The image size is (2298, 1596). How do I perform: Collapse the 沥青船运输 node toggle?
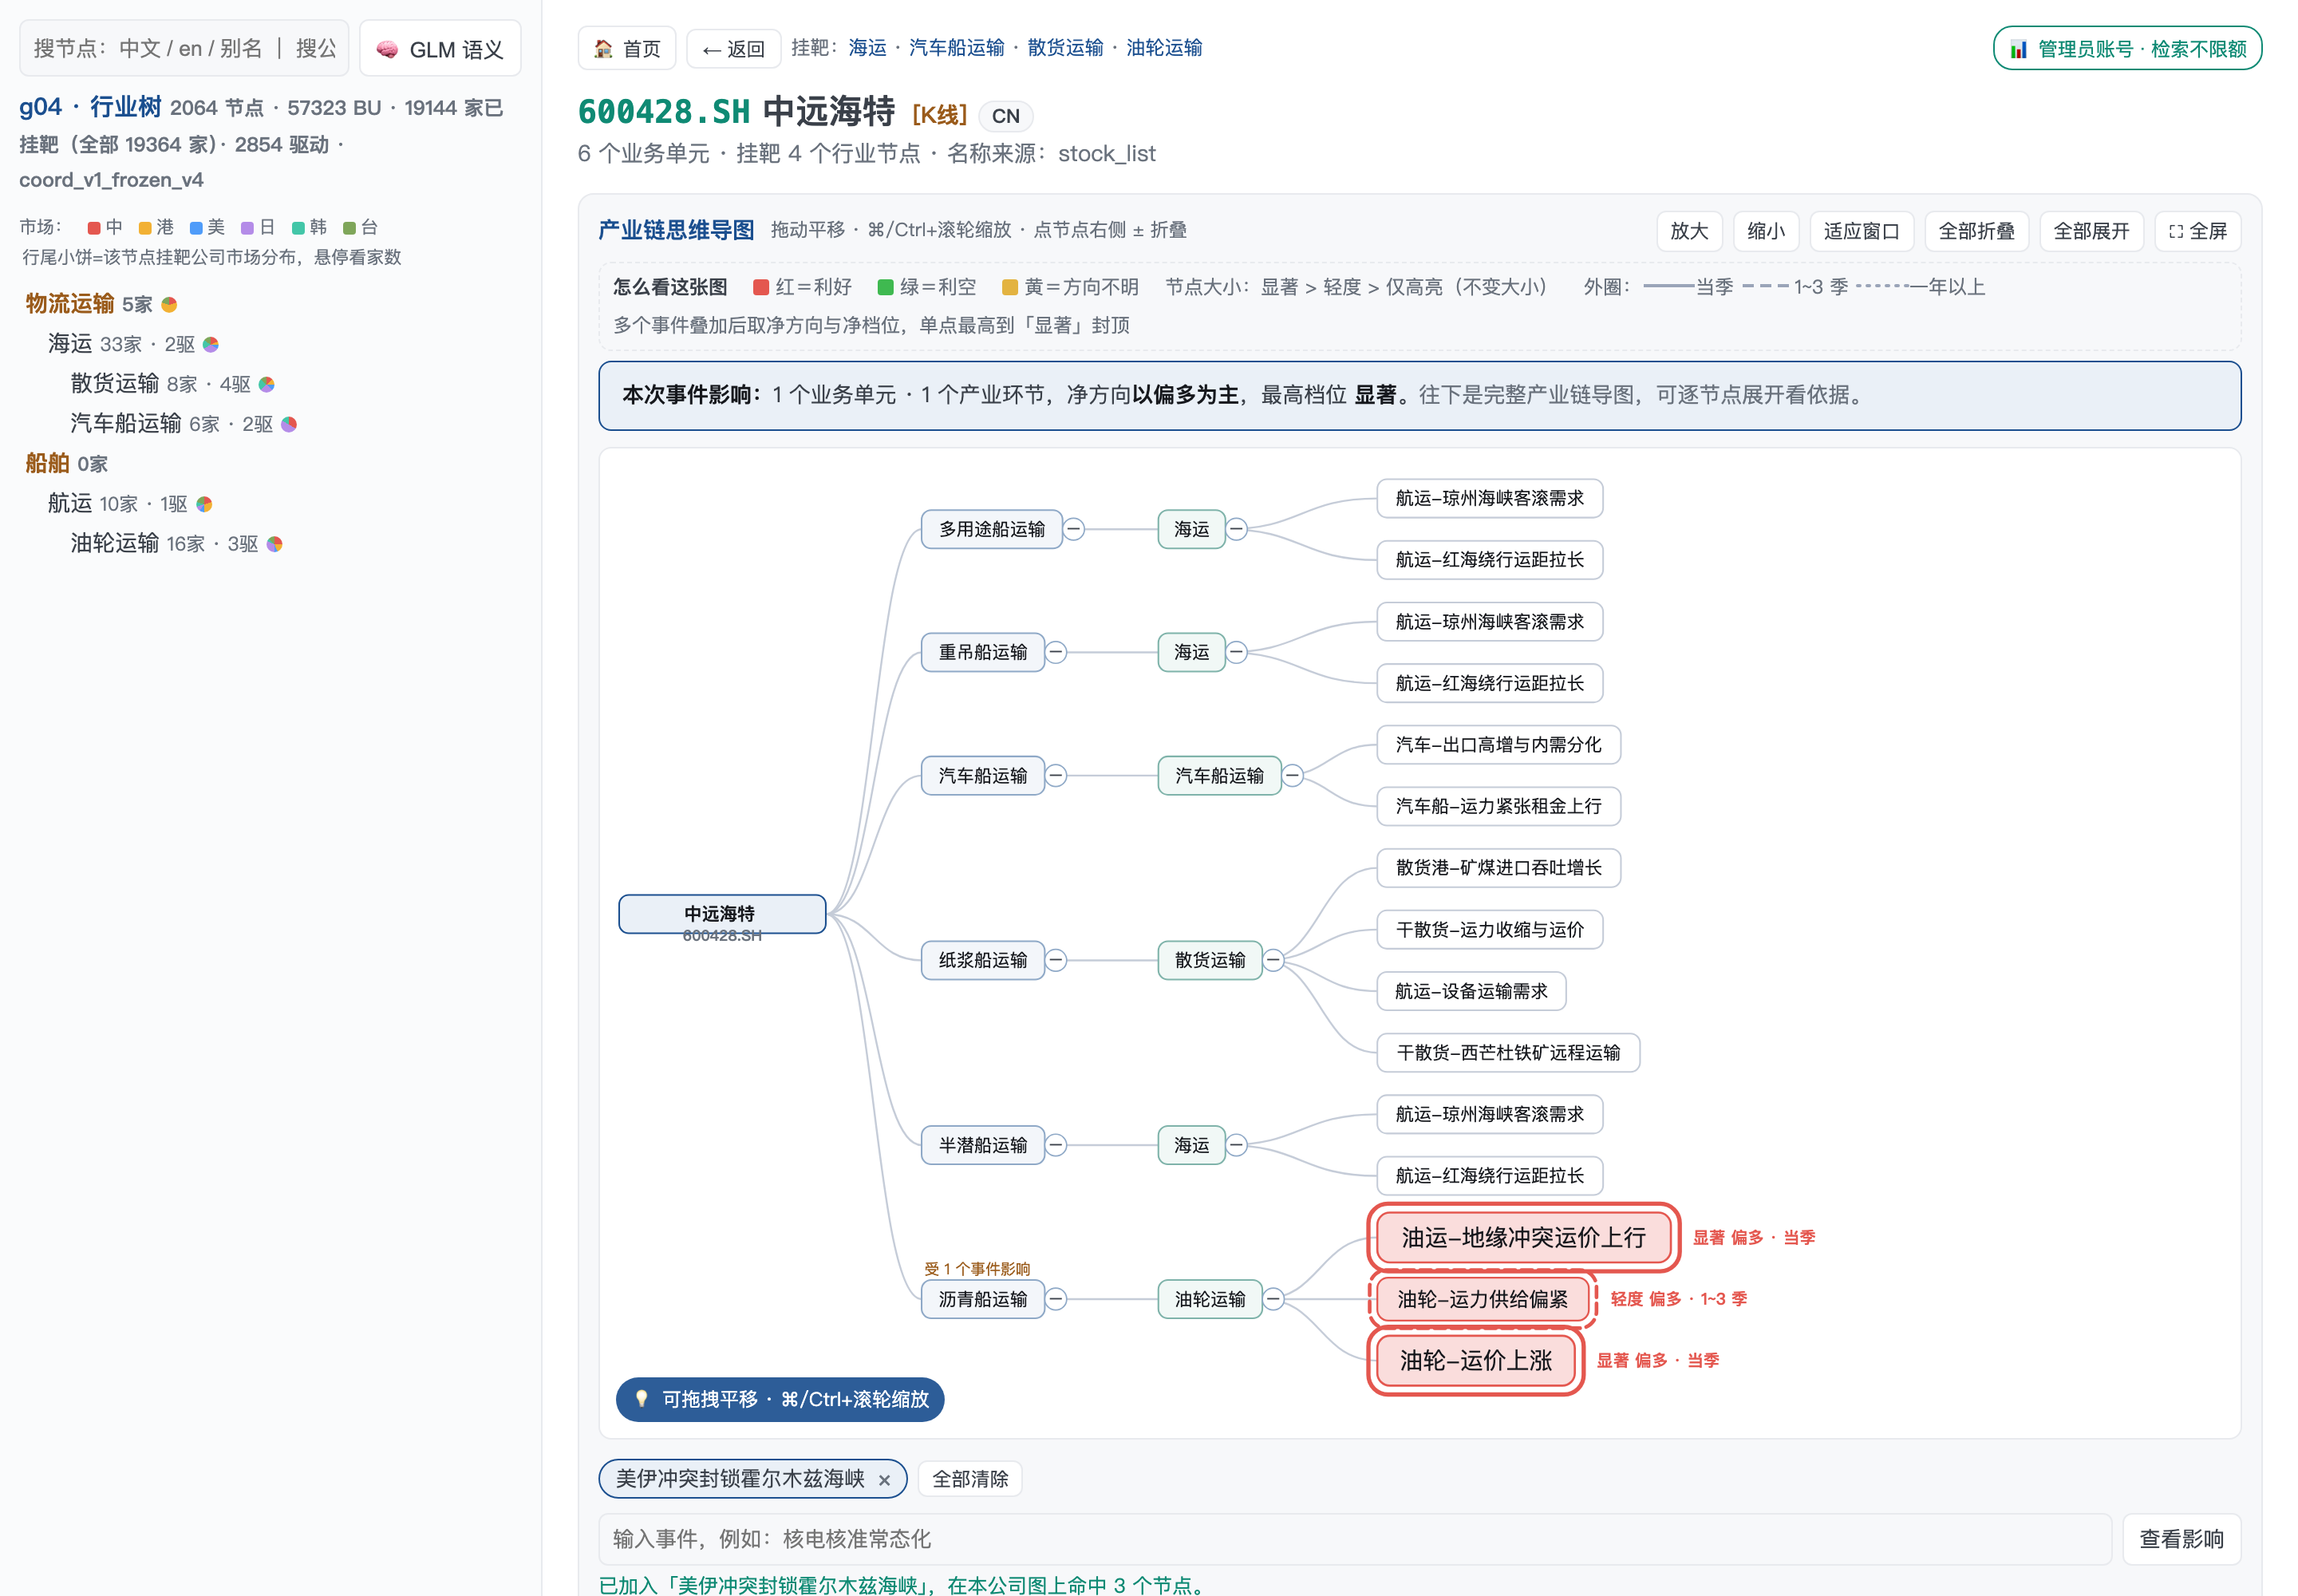pos(1056,1299)
